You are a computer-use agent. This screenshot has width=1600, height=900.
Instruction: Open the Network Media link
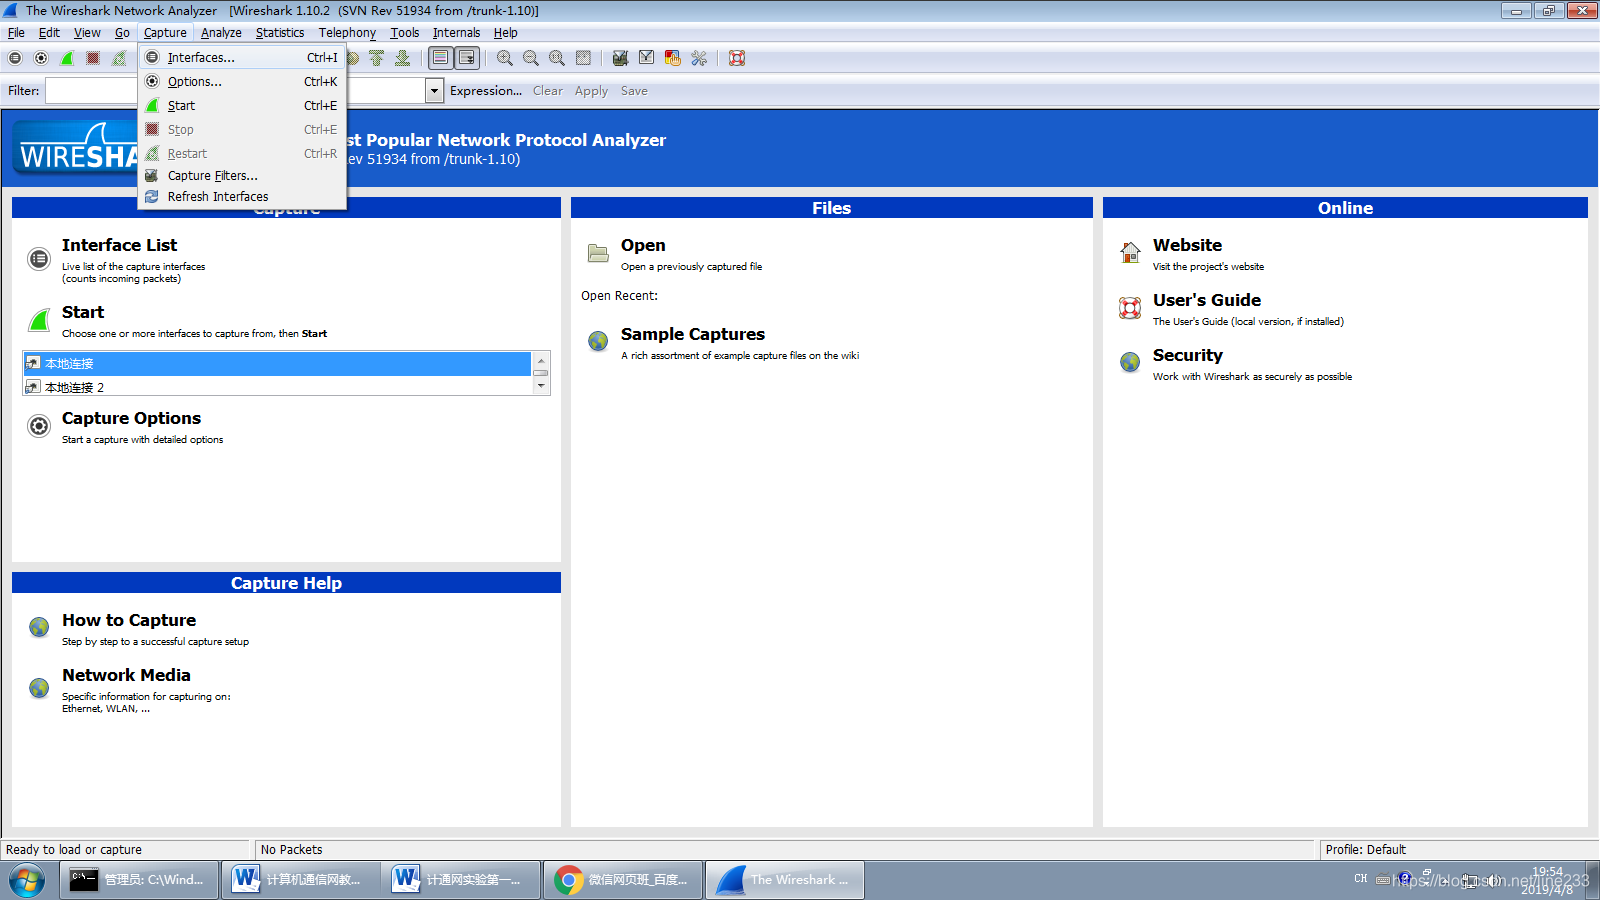pyautogui.click(x=126, y=675)
